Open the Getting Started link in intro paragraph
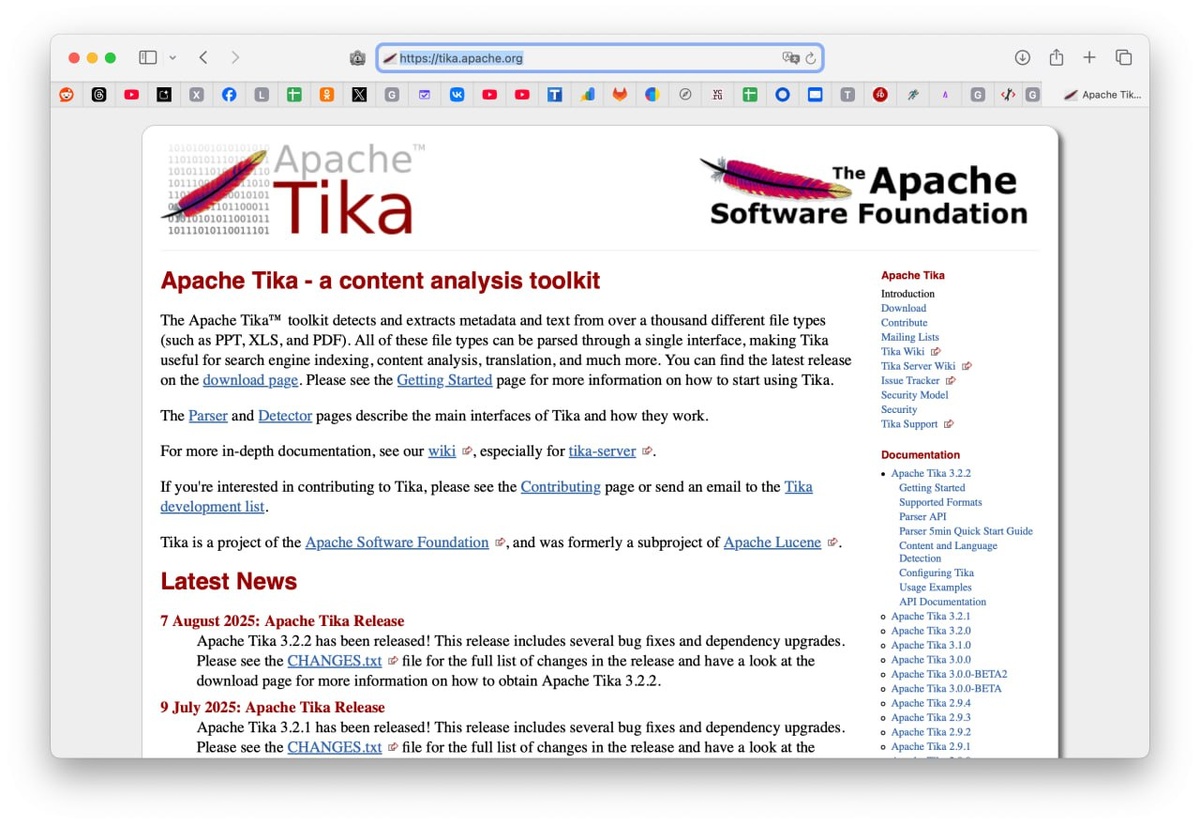The height and width of the screenshot is (825, 1200). point(444,380)
